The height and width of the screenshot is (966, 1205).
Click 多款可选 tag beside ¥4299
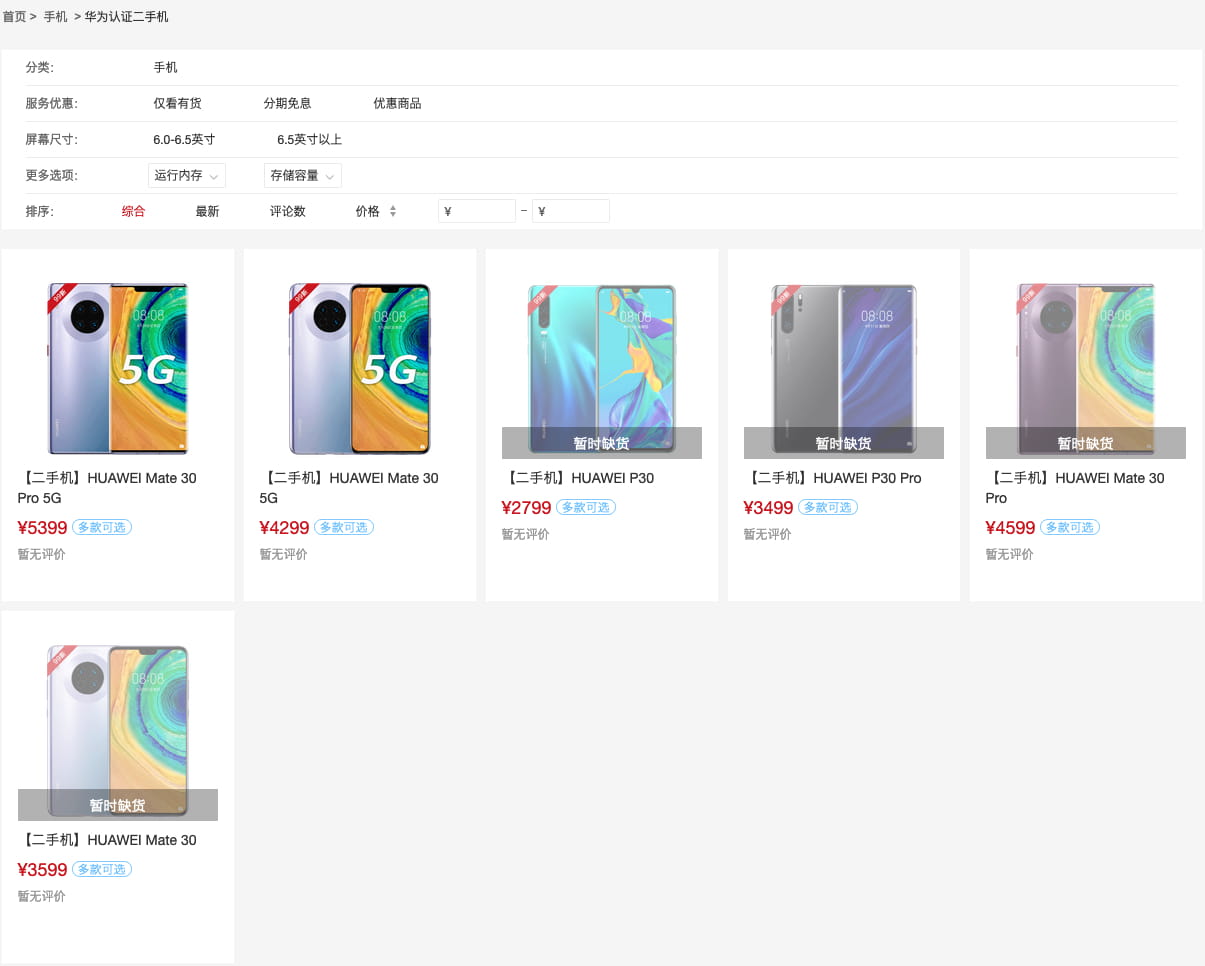pyautogui.click(x=344, y=527)
